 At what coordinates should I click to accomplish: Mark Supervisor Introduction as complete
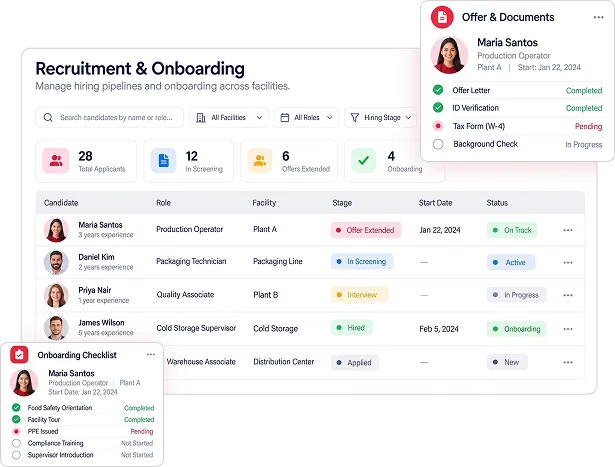[x=16, y=455]
